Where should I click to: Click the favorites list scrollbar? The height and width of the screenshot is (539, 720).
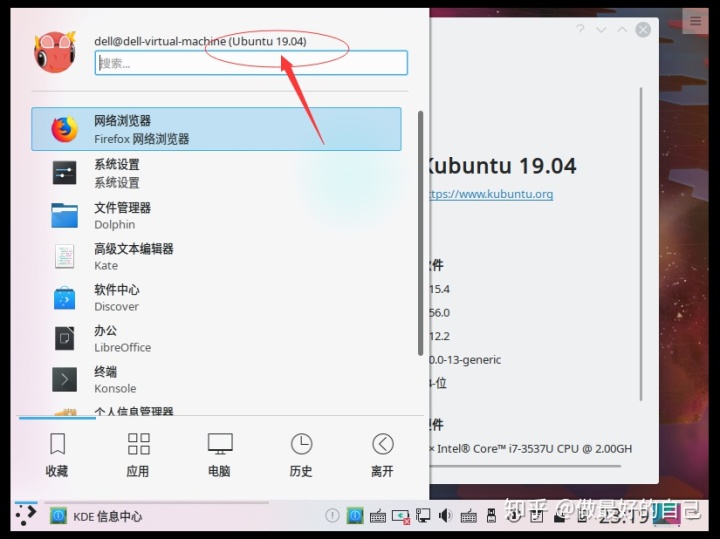click(x=420, y=233)
